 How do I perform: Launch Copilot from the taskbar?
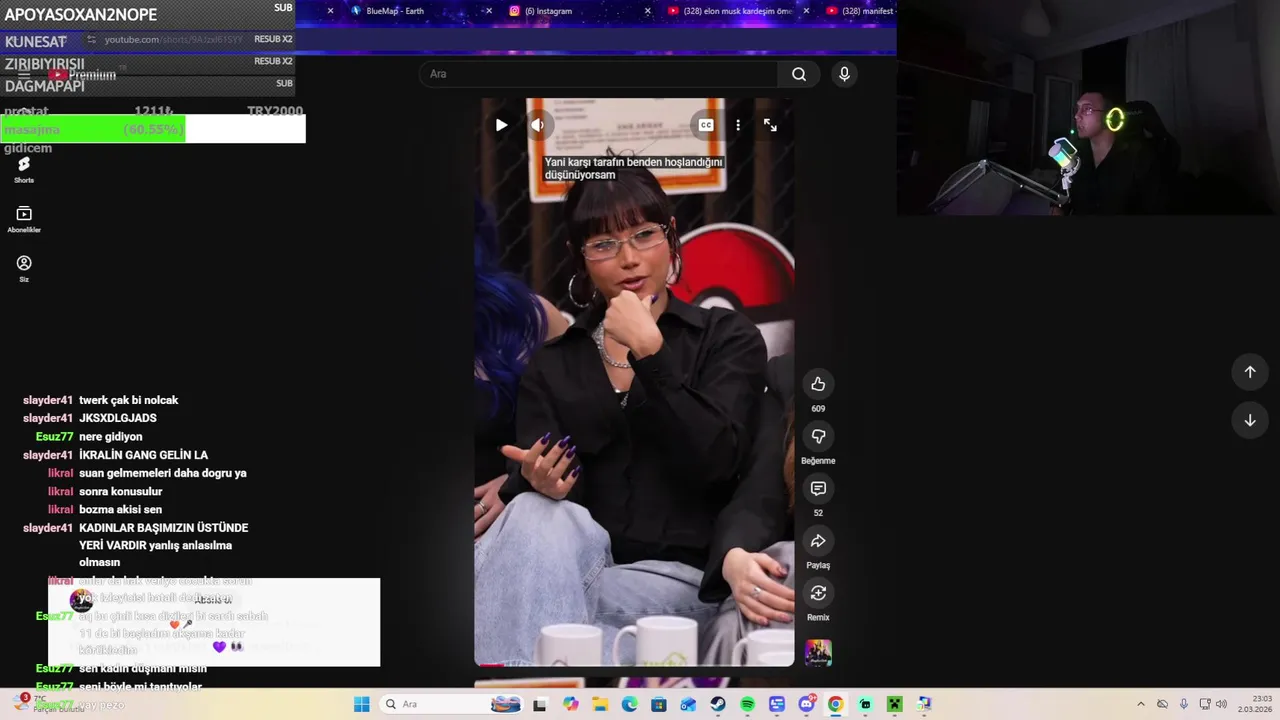point(570,704)
